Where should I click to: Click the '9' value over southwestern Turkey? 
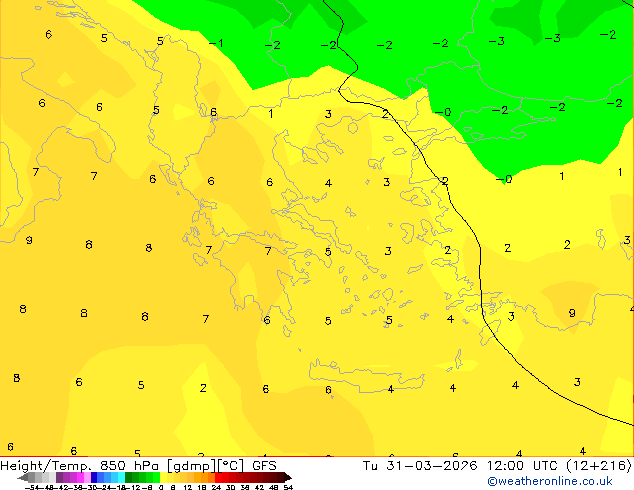click(572, 313)
